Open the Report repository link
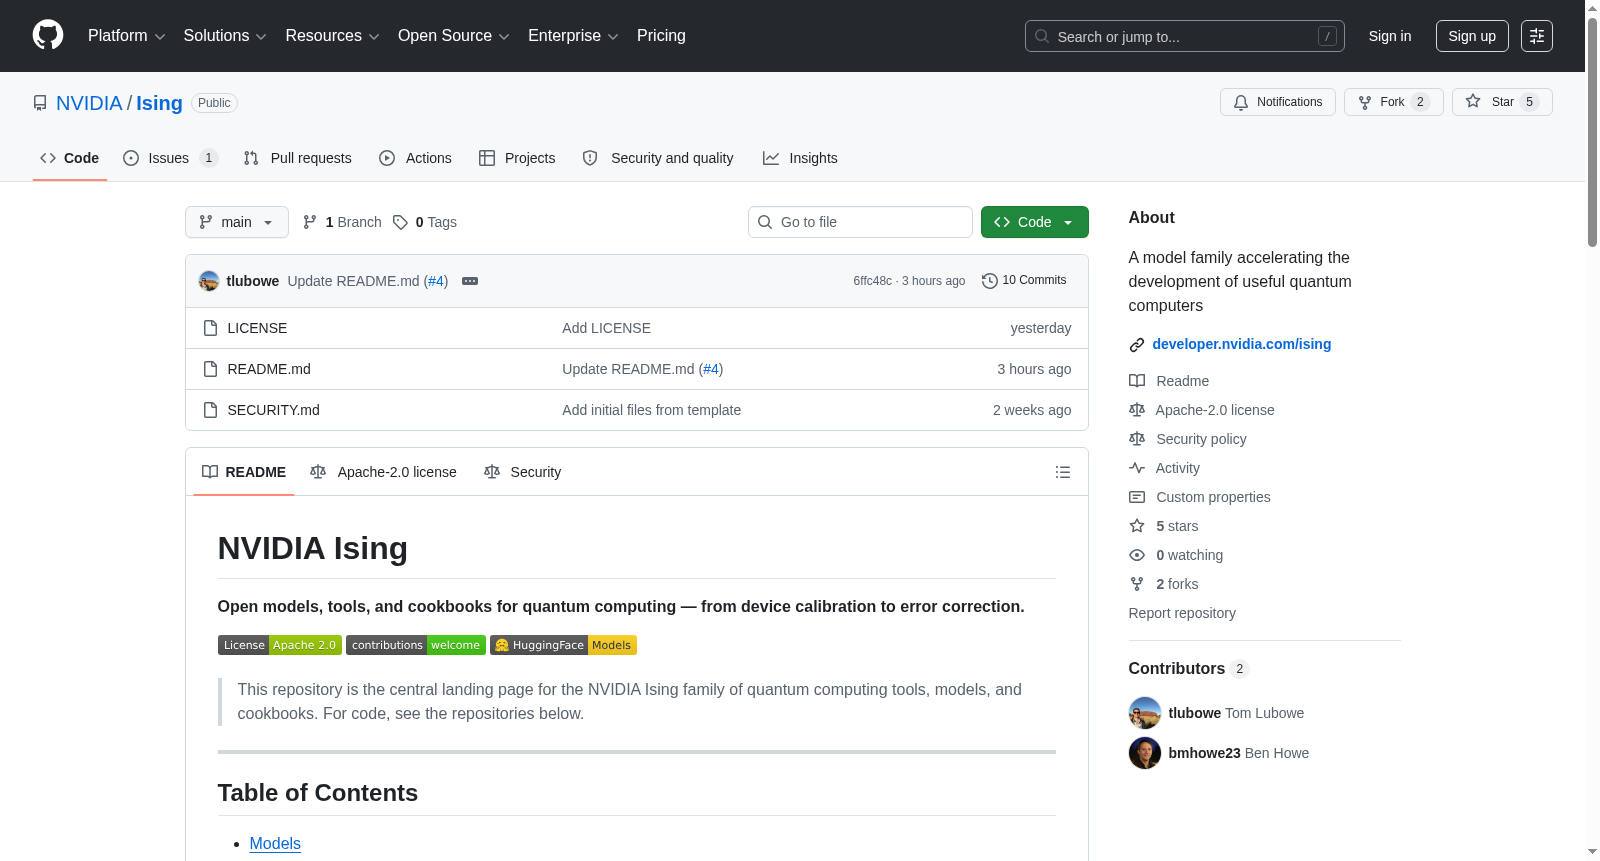The height and width of the screenshot is (861, 1600). tap(1182, 613)
